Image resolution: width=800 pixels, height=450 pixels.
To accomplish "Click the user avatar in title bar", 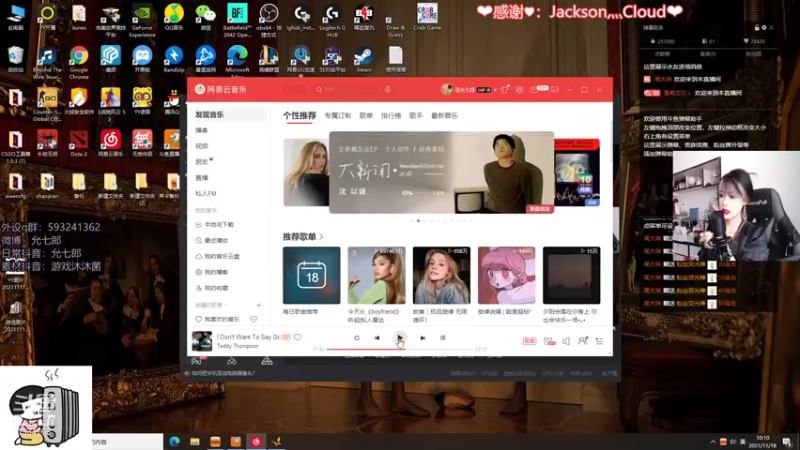I will coord(447,89).
